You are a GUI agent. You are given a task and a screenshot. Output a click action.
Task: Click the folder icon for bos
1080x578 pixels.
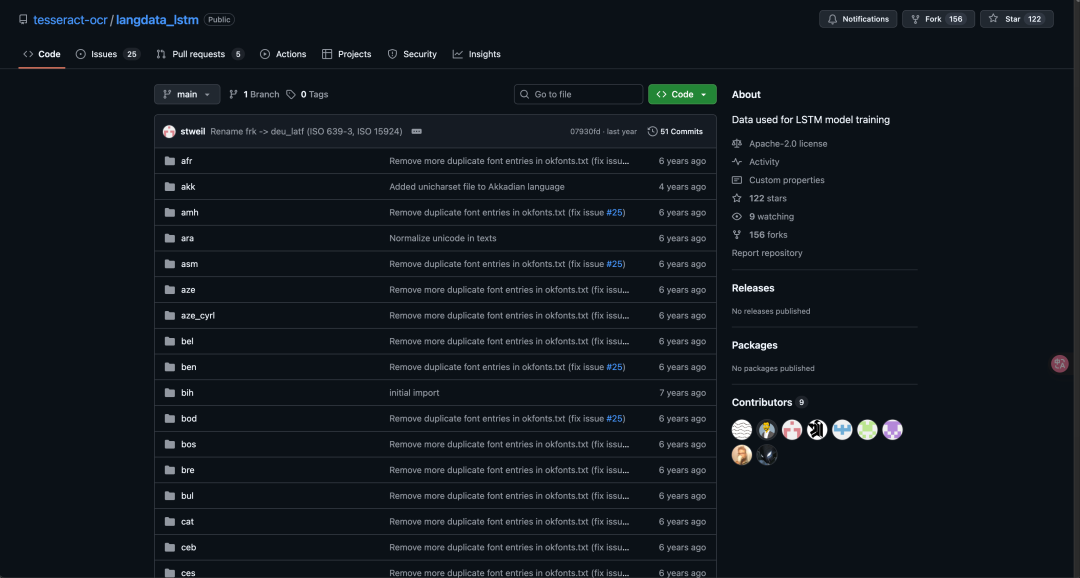coord(170,444)
